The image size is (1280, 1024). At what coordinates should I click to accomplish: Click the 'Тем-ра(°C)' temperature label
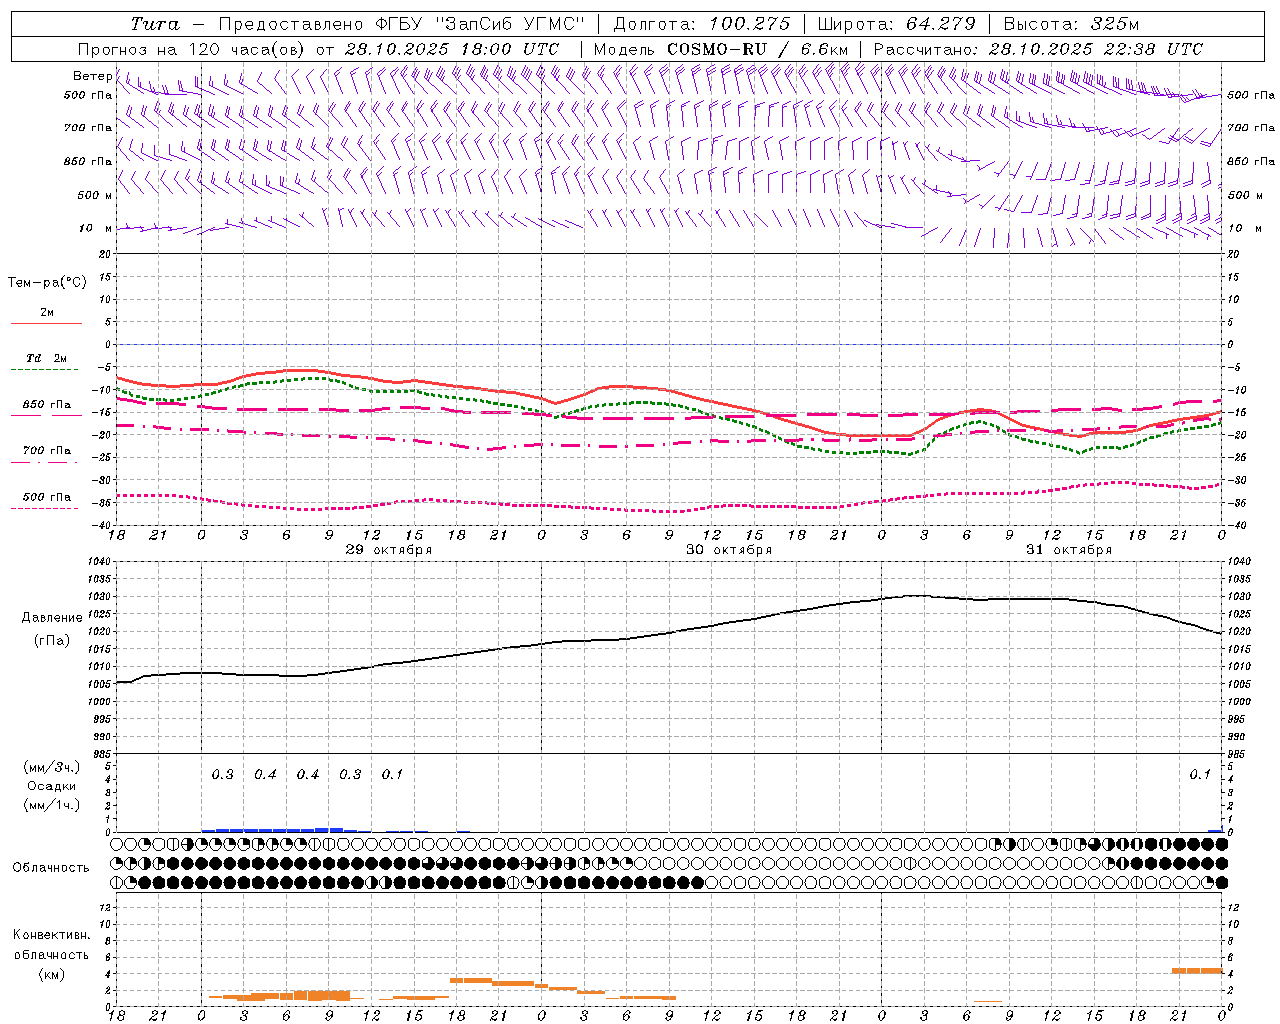pos(47,283)
